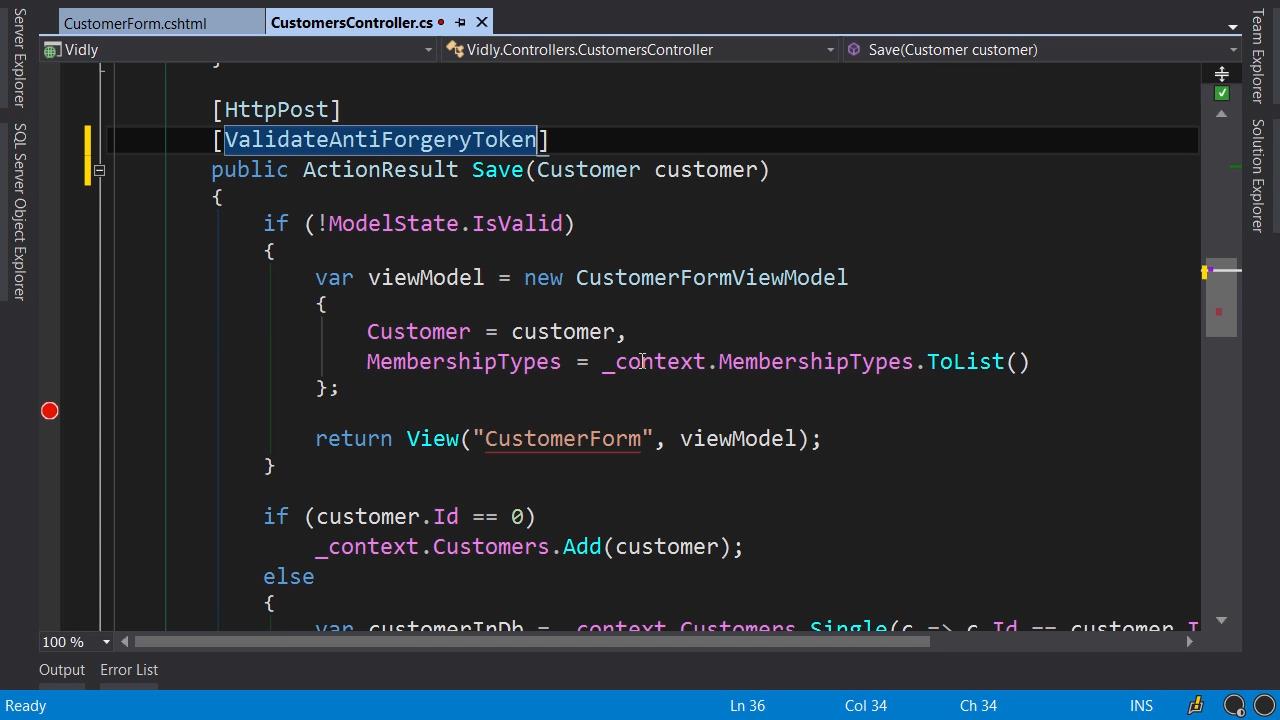Click the Ch 34 status bar entry
Screen dimensions: 1280x720
click(979, 706)
